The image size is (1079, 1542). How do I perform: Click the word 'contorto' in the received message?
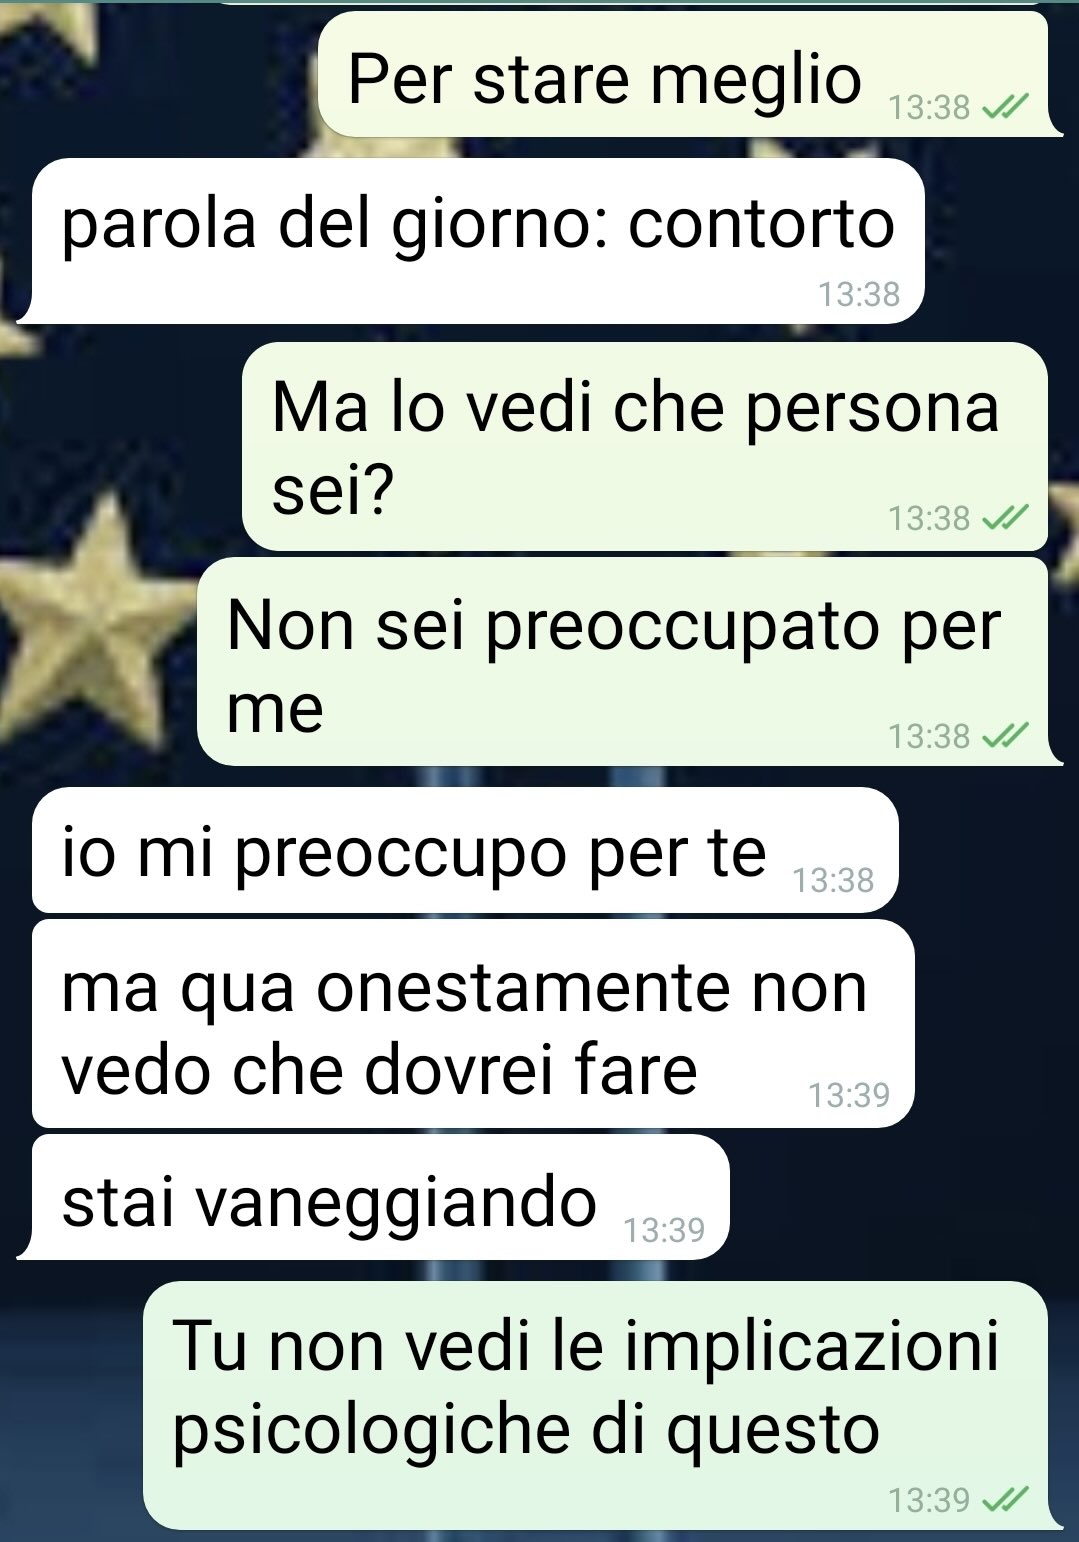(x=761, y=223)
